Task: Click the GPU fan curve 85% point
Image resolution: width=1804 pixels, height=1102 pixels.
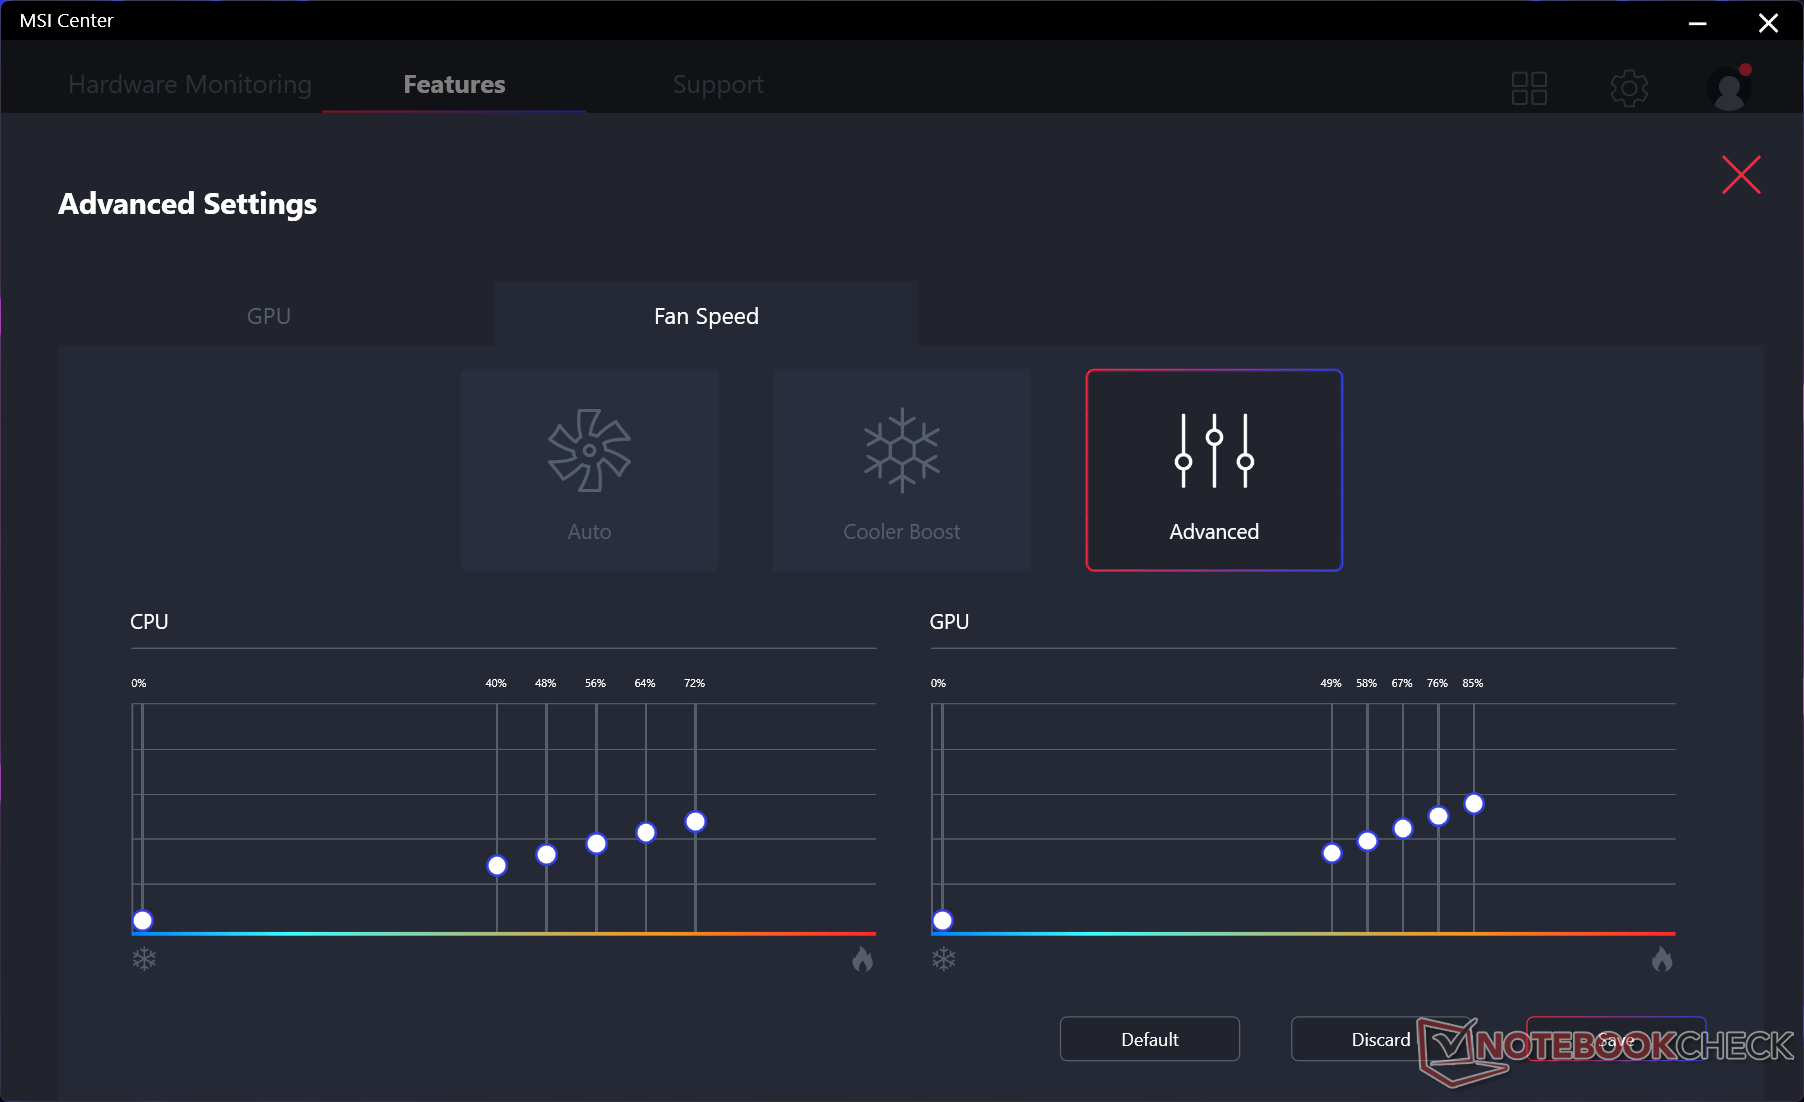Action: pos(1474,804)
